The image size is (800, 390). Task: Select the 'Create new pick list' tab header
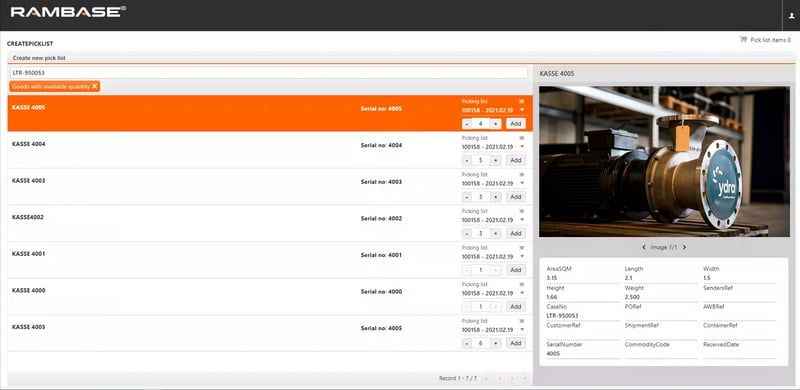pyautogui.click(x=39, y=58)
